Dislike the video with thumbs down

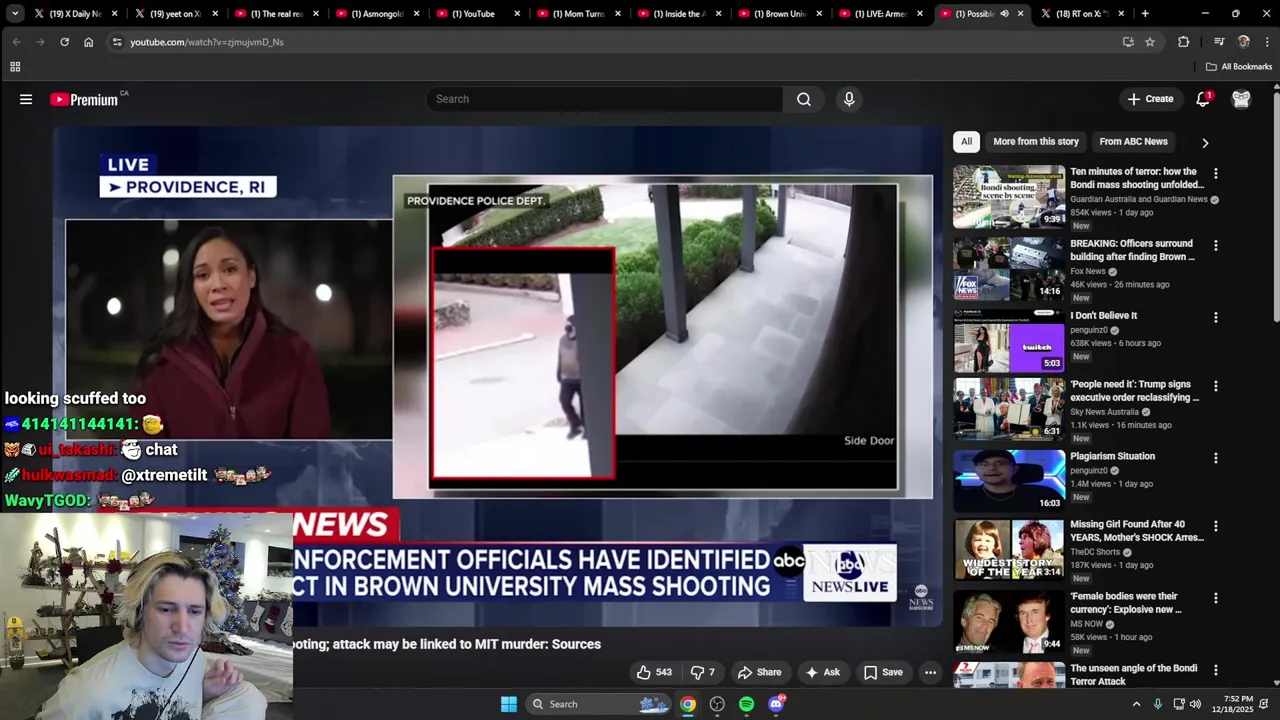click(704, 672)
